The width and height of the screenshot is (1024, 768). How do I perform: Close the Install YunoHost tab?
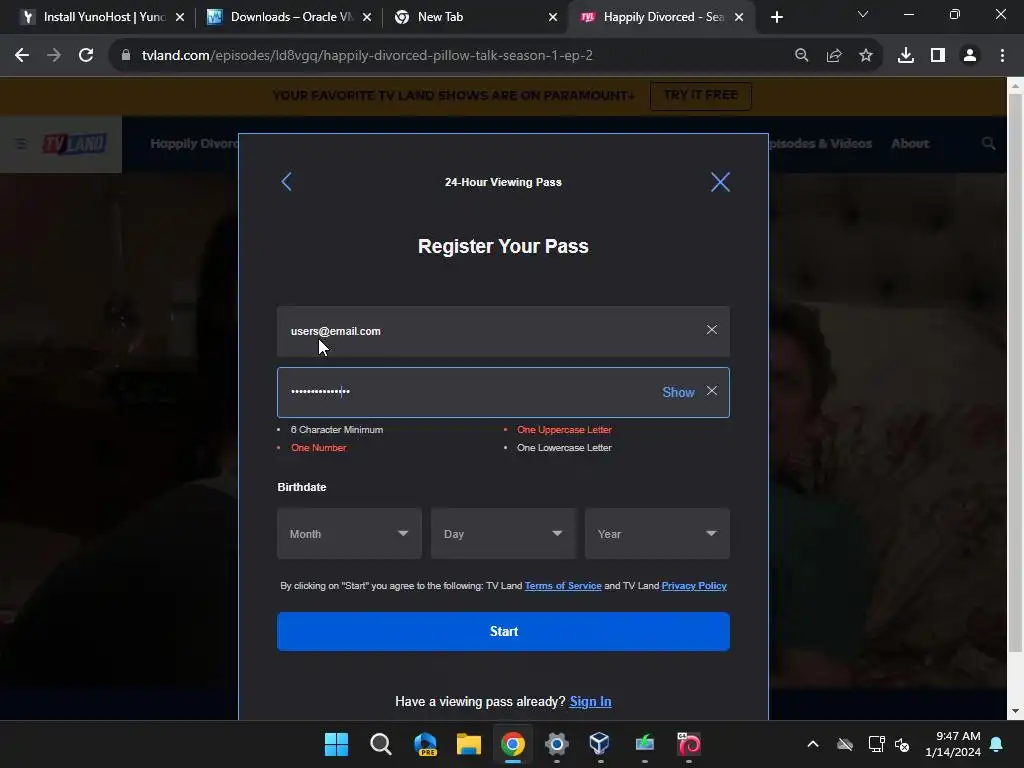point(180,17)
